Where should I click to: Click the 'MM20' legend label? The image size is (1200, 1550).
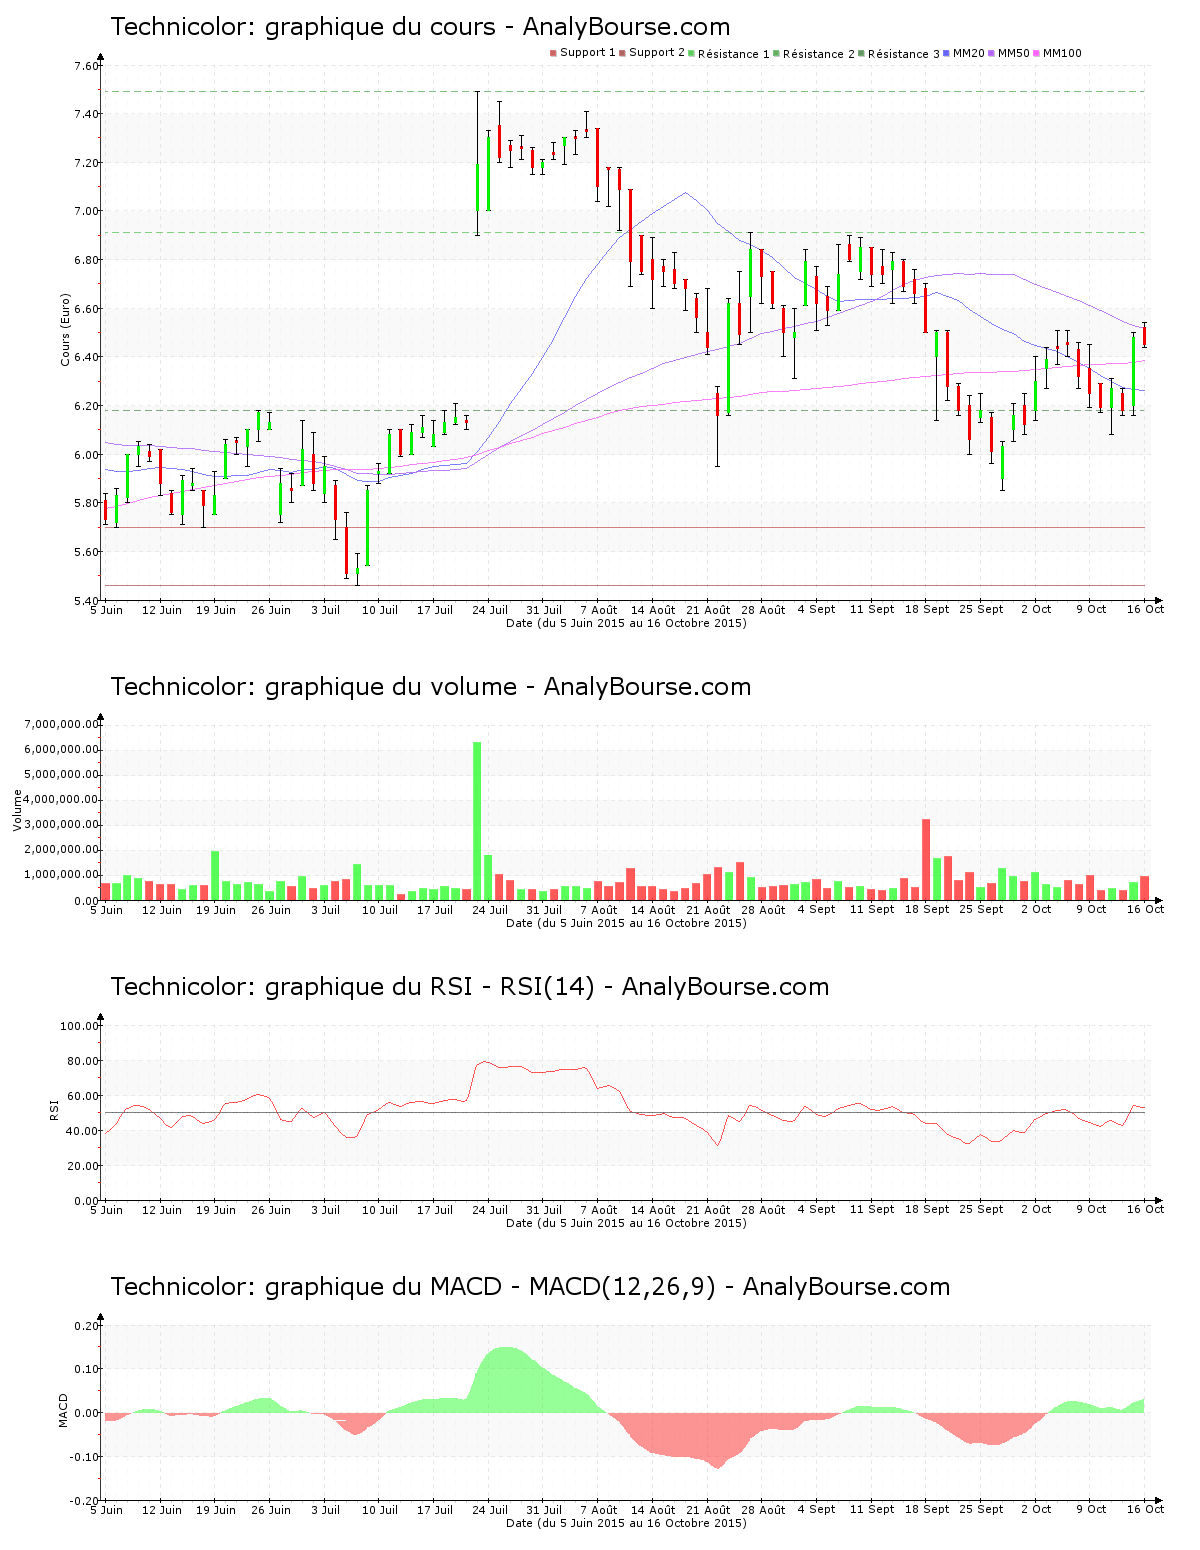[969, 53]
